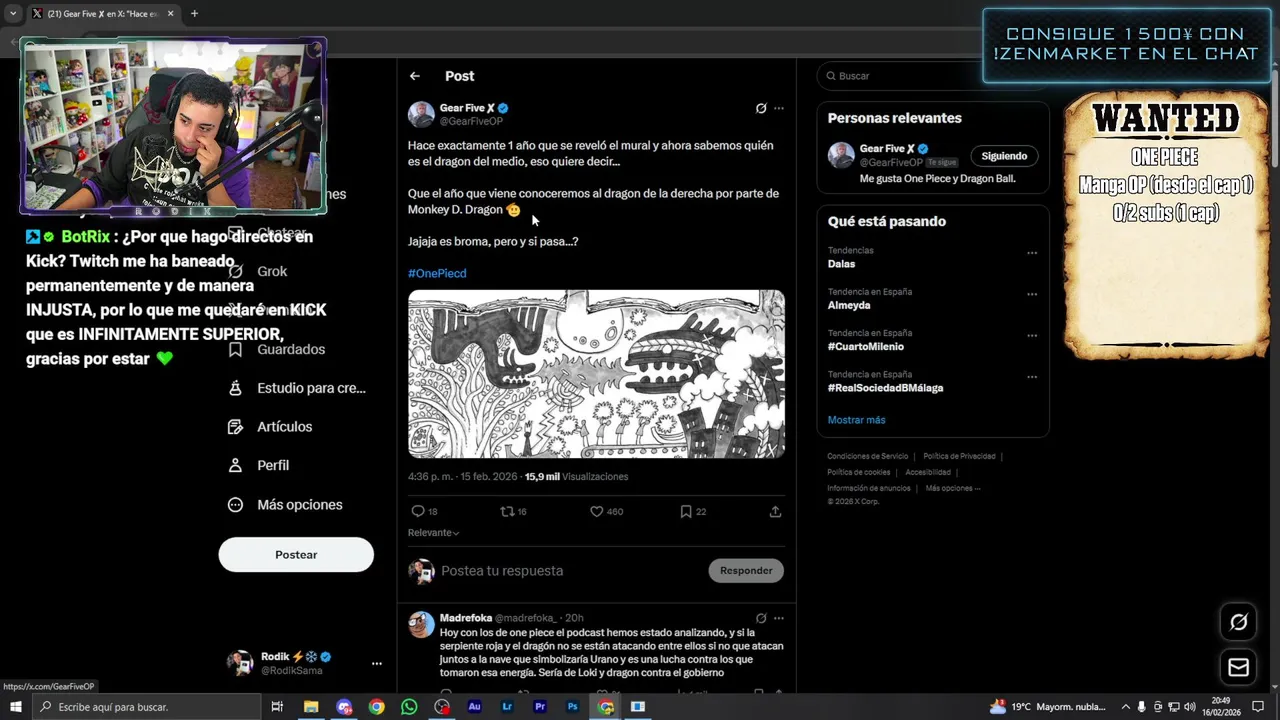Go to Perfil in the sidebar

click(x=273, y=465)
